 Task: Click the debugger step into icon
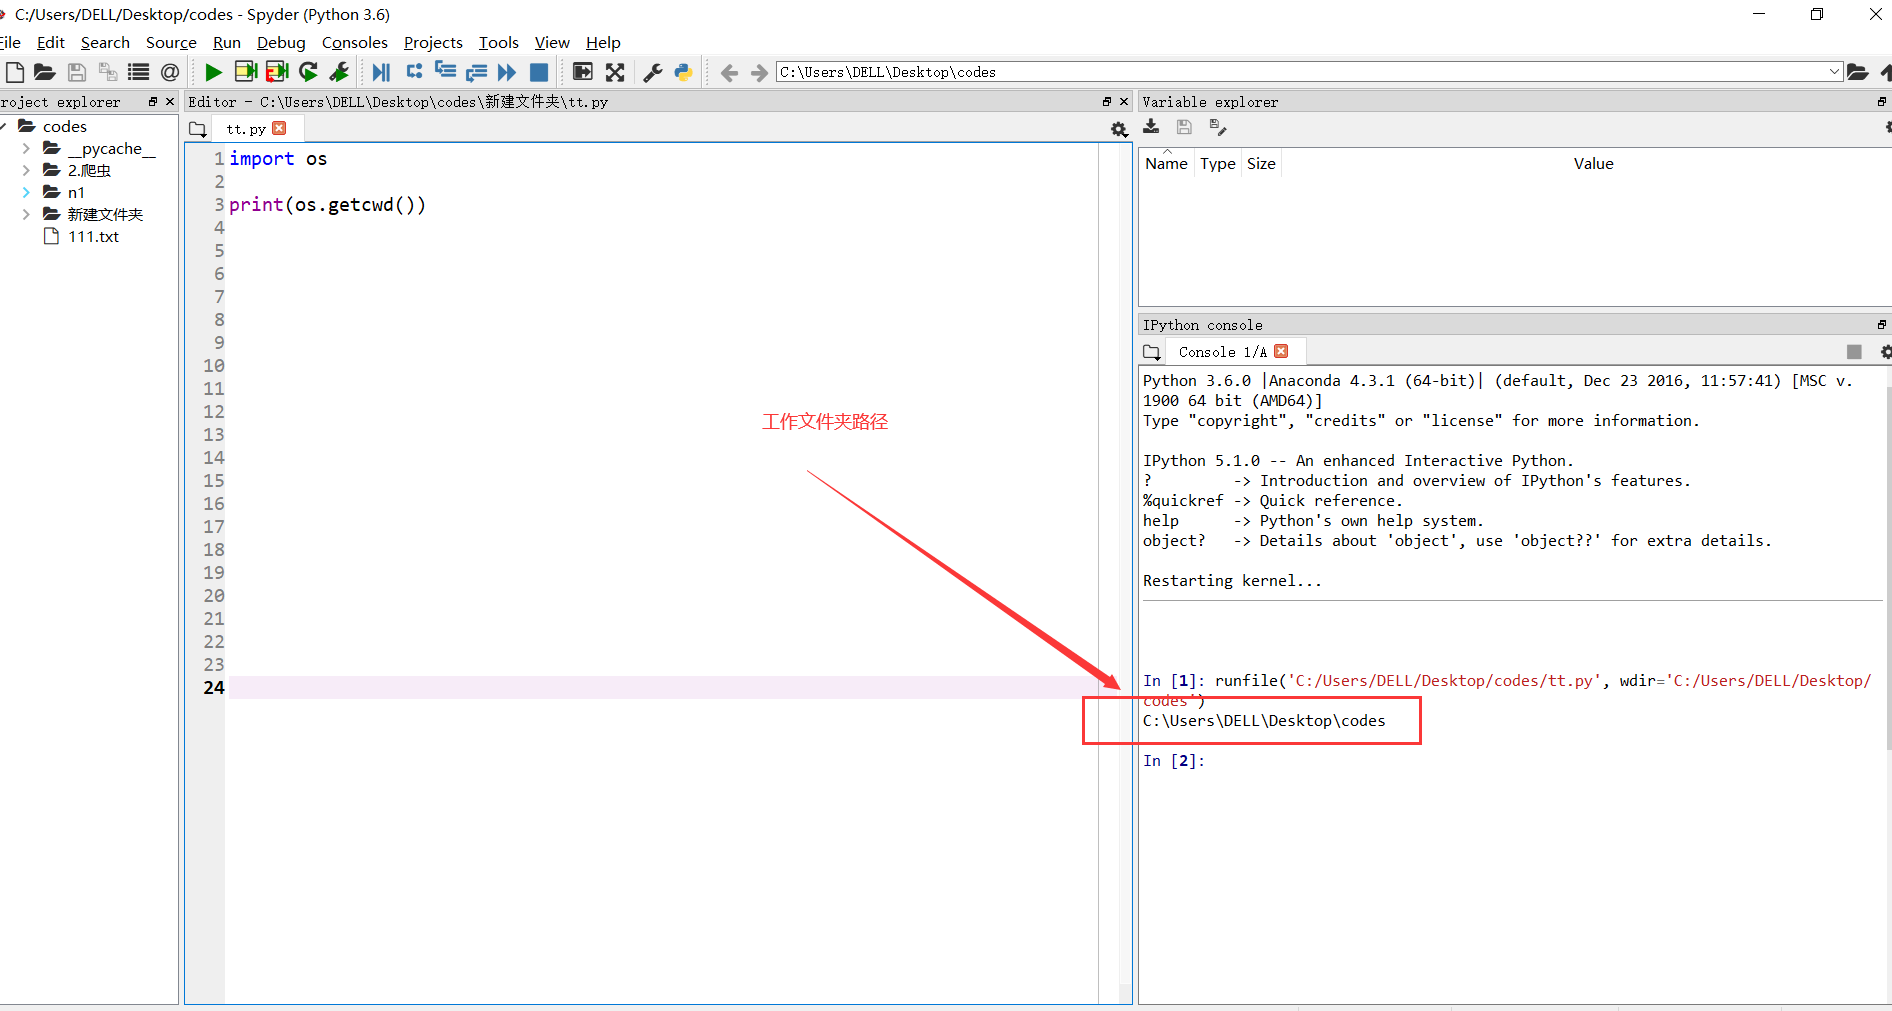pos(445,72)
